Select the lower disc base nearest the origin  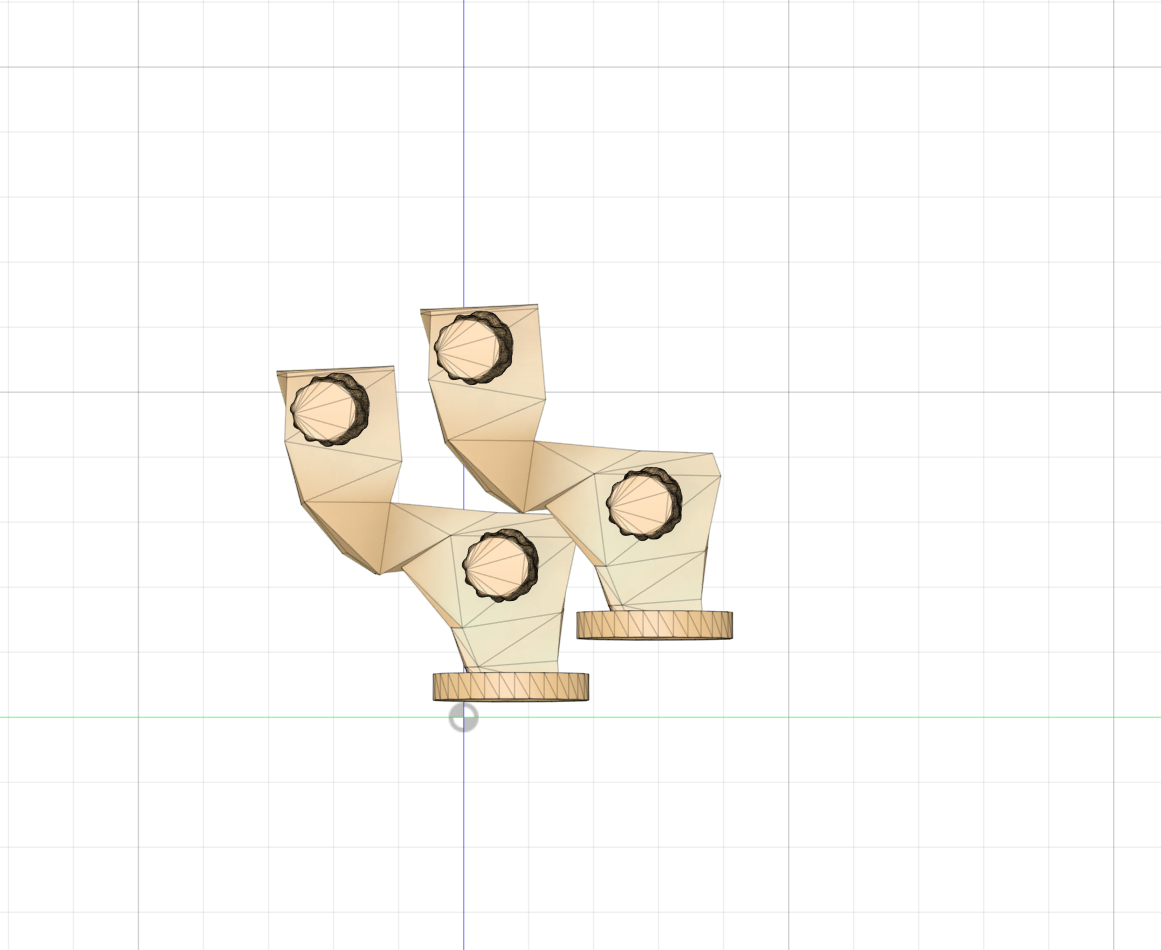pyautogui.click(x=510, y=686)
